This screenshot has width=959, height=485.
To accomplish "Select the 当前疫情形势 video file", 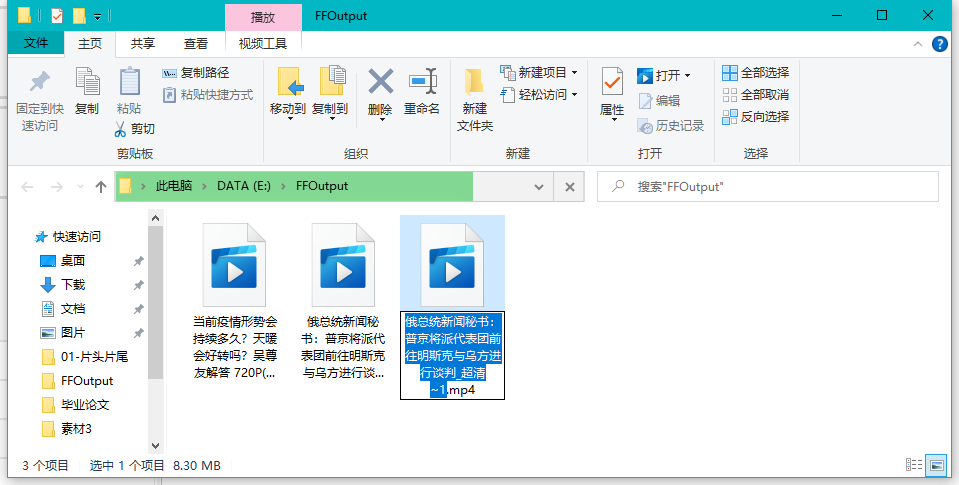I will pos(234,300).
